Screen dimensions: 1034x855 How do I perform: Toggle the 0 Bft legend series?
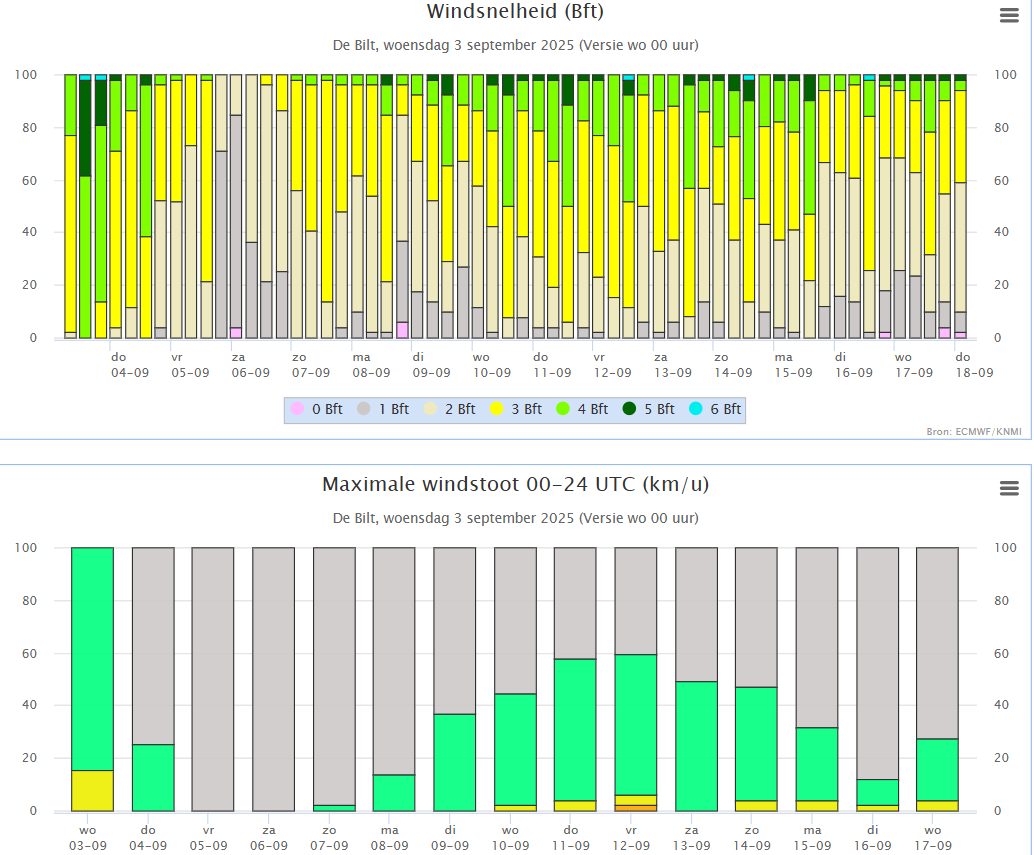[317, 409]
